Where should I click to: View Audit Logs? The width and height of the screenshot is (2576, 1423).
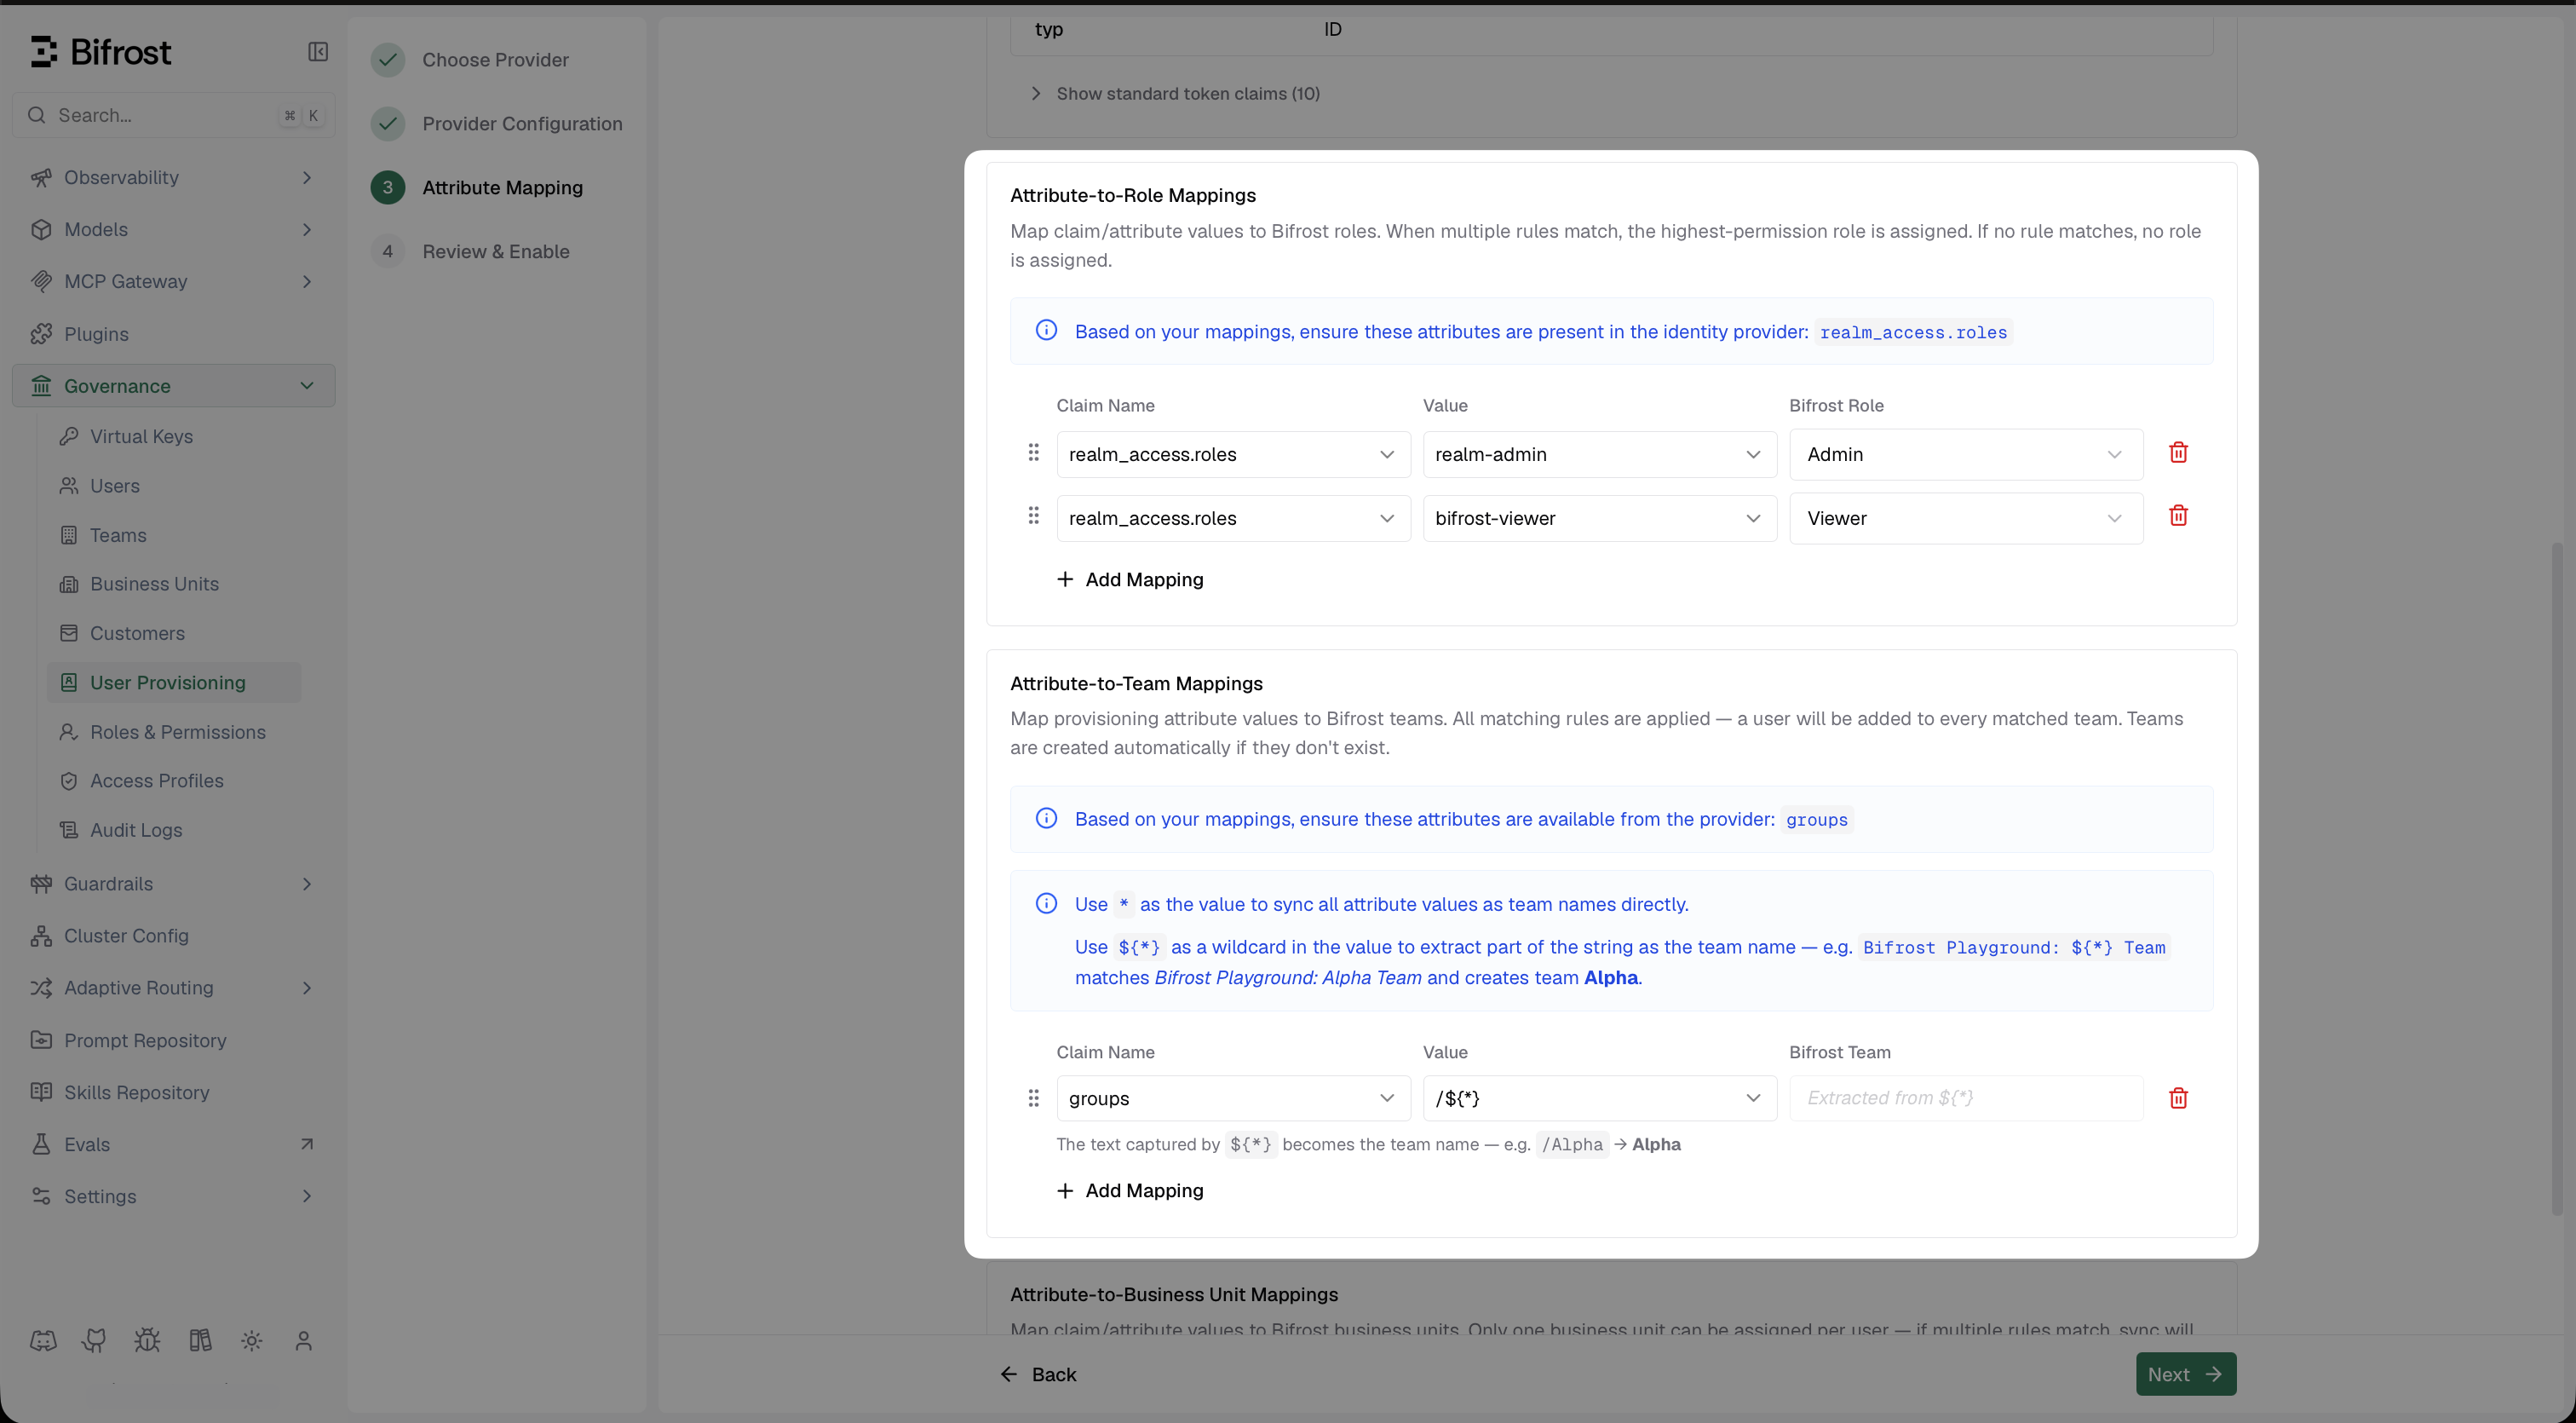(x=136, y=830)
